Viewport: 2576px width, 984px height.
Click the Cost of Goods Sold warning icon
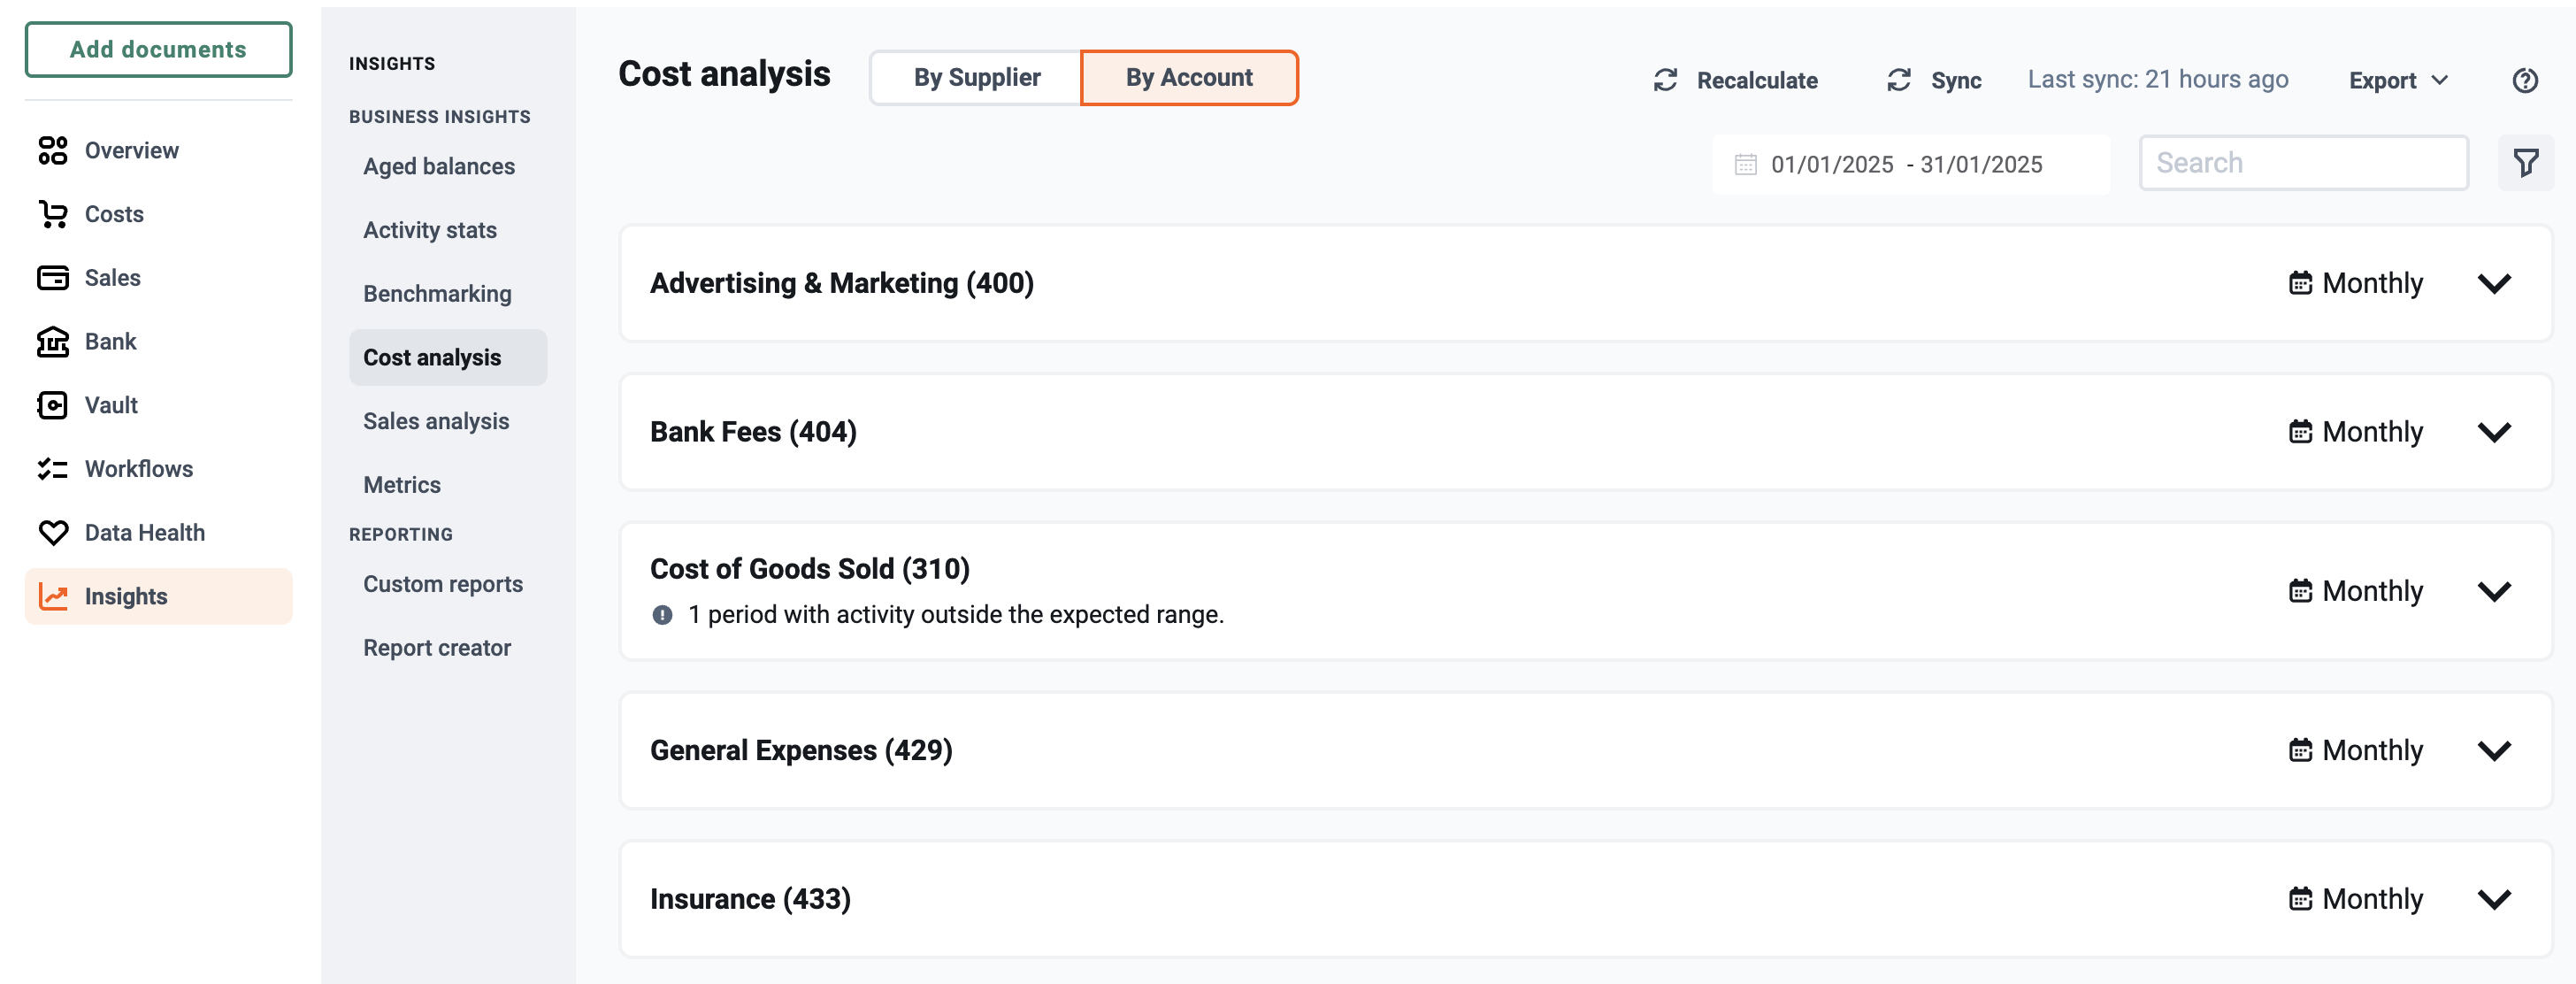tap(662, 615)
